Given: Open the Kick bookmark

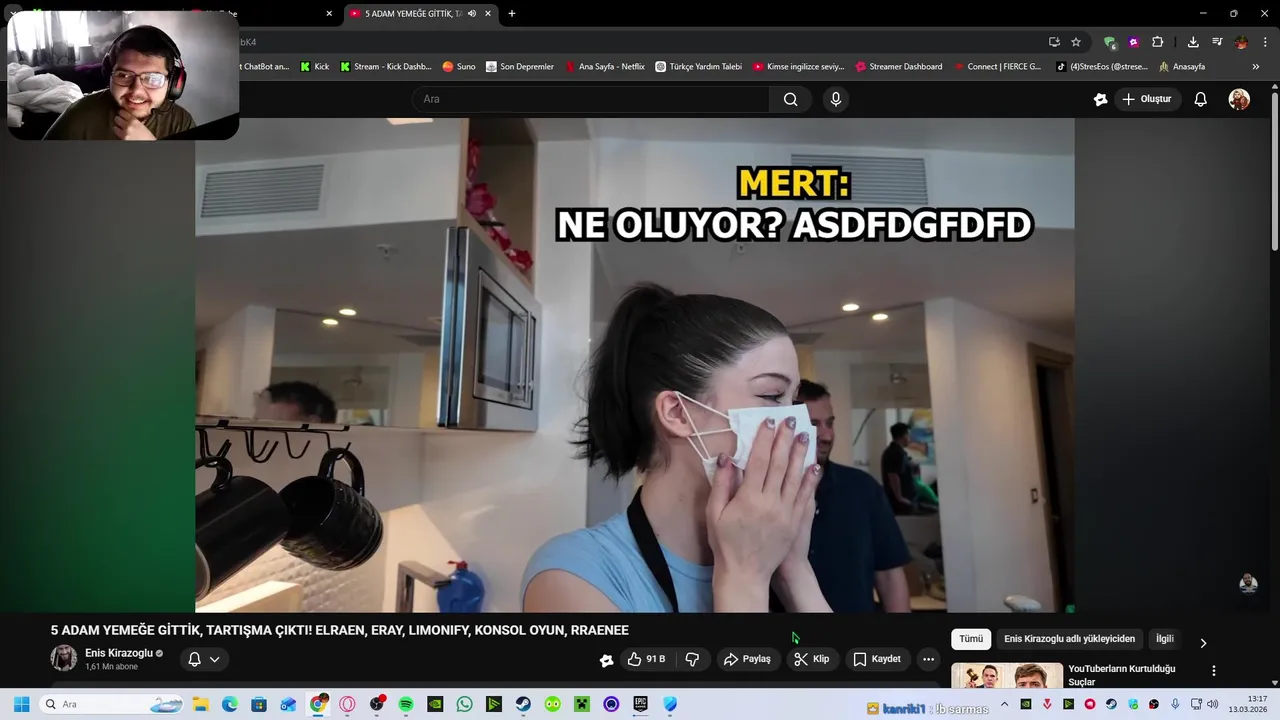Looking at the screenshot, I should coord(314,67).
